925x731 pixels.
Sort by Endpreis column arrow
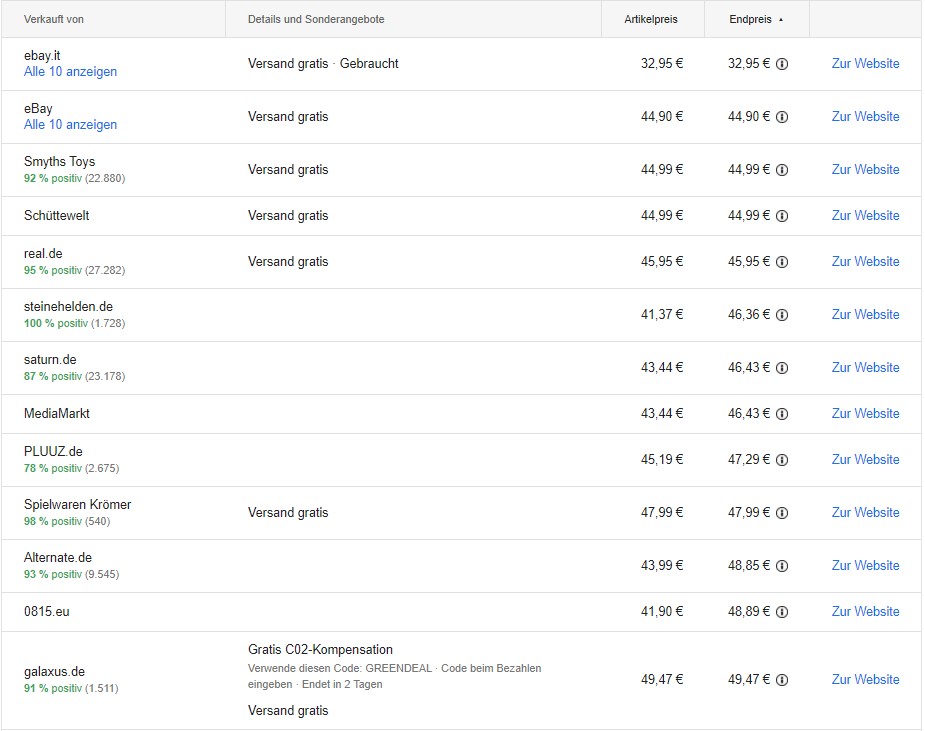(780, 19)
